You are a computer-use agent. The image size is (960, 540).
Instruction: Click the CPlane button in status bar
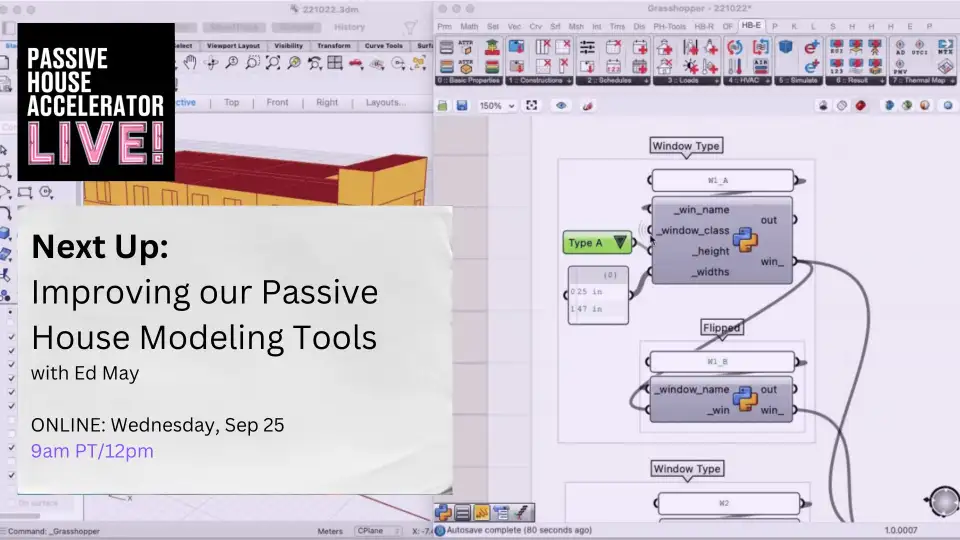(379, 530)
